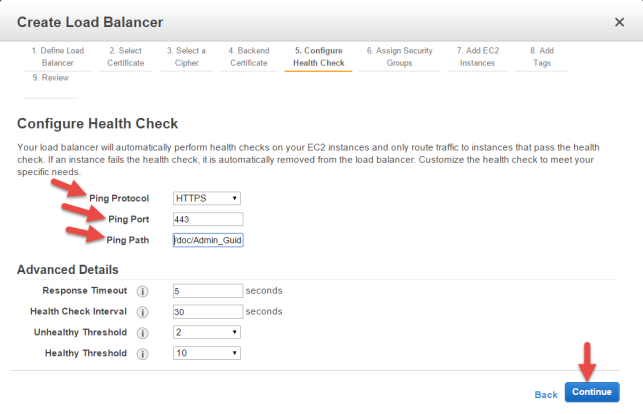The height and width of the screenshot is (414, 643).
Task: Expand the Healthy Threshold dropdown
Action: point(207,353)
